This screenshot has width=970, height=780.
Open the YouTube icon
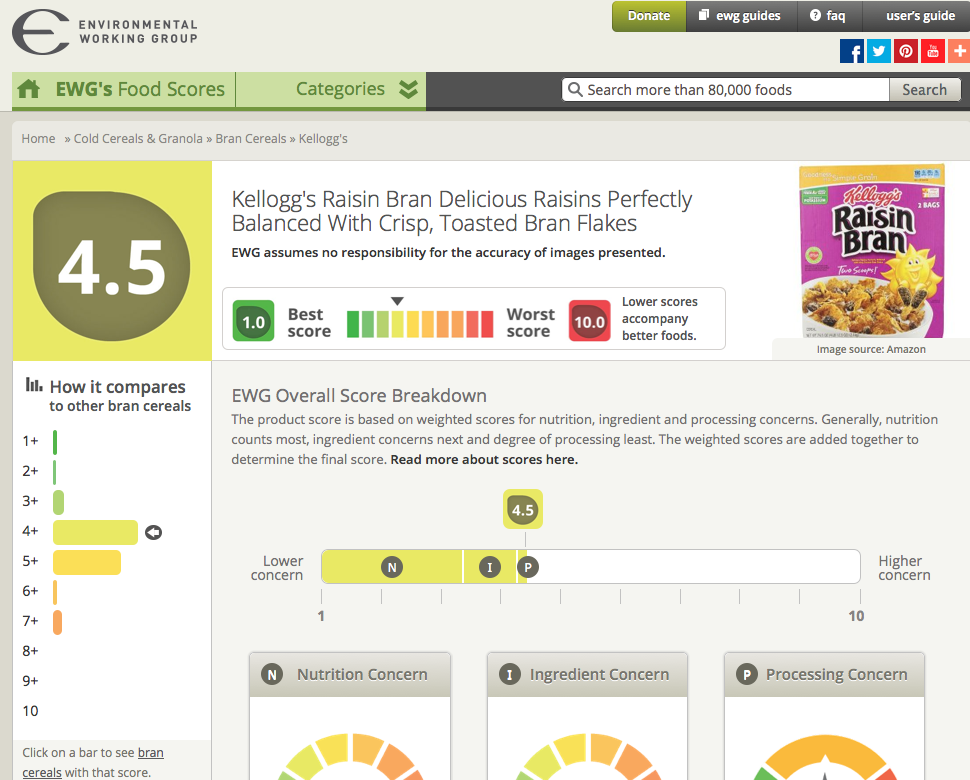933,52
